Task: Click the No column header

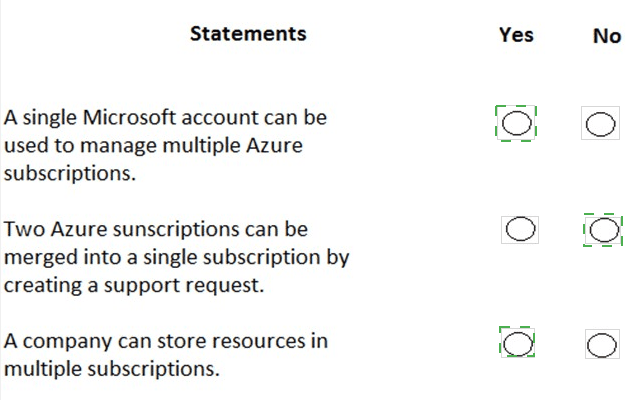Action: tap(606, 36)
